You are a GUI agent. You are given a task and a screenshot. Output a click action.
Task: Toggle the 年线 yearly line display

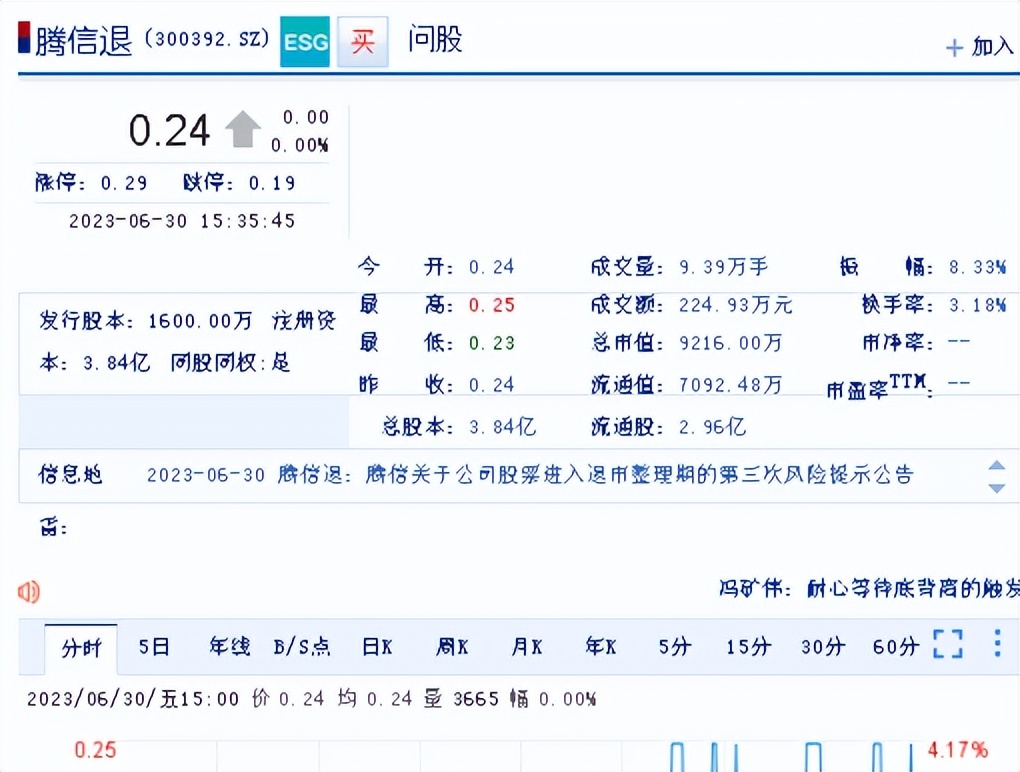click(228, 647)
